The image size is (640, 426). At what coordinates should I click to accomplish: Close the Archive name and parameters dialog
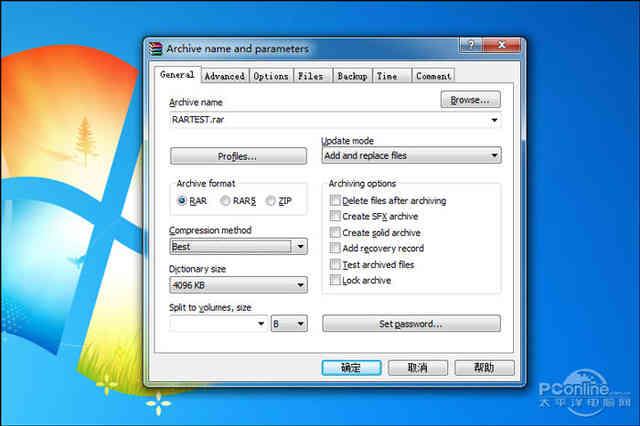[503, 46]
